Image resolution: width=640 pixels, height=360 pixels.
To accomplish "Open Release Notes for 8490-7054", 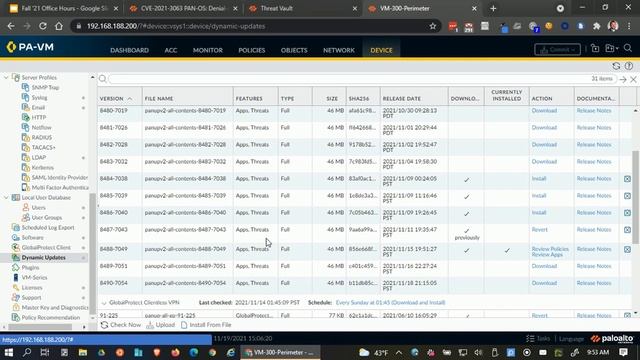I will [x=594, y=283].
